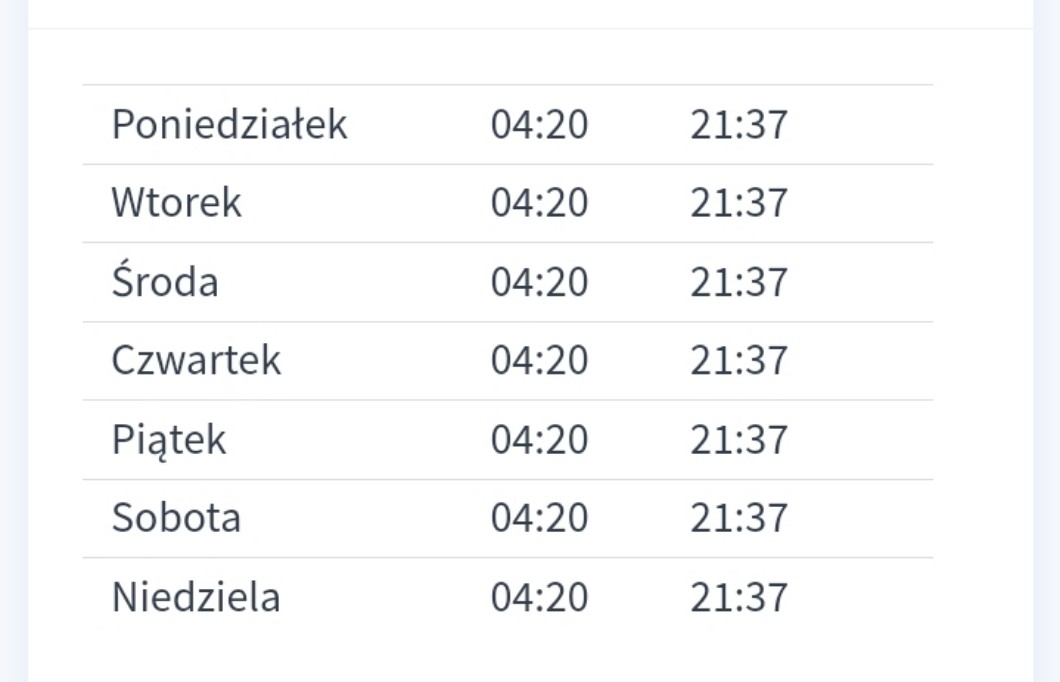Select the Czwartek day label
The height and width of the screenshot is (682, 1060).
pos(196,360)
